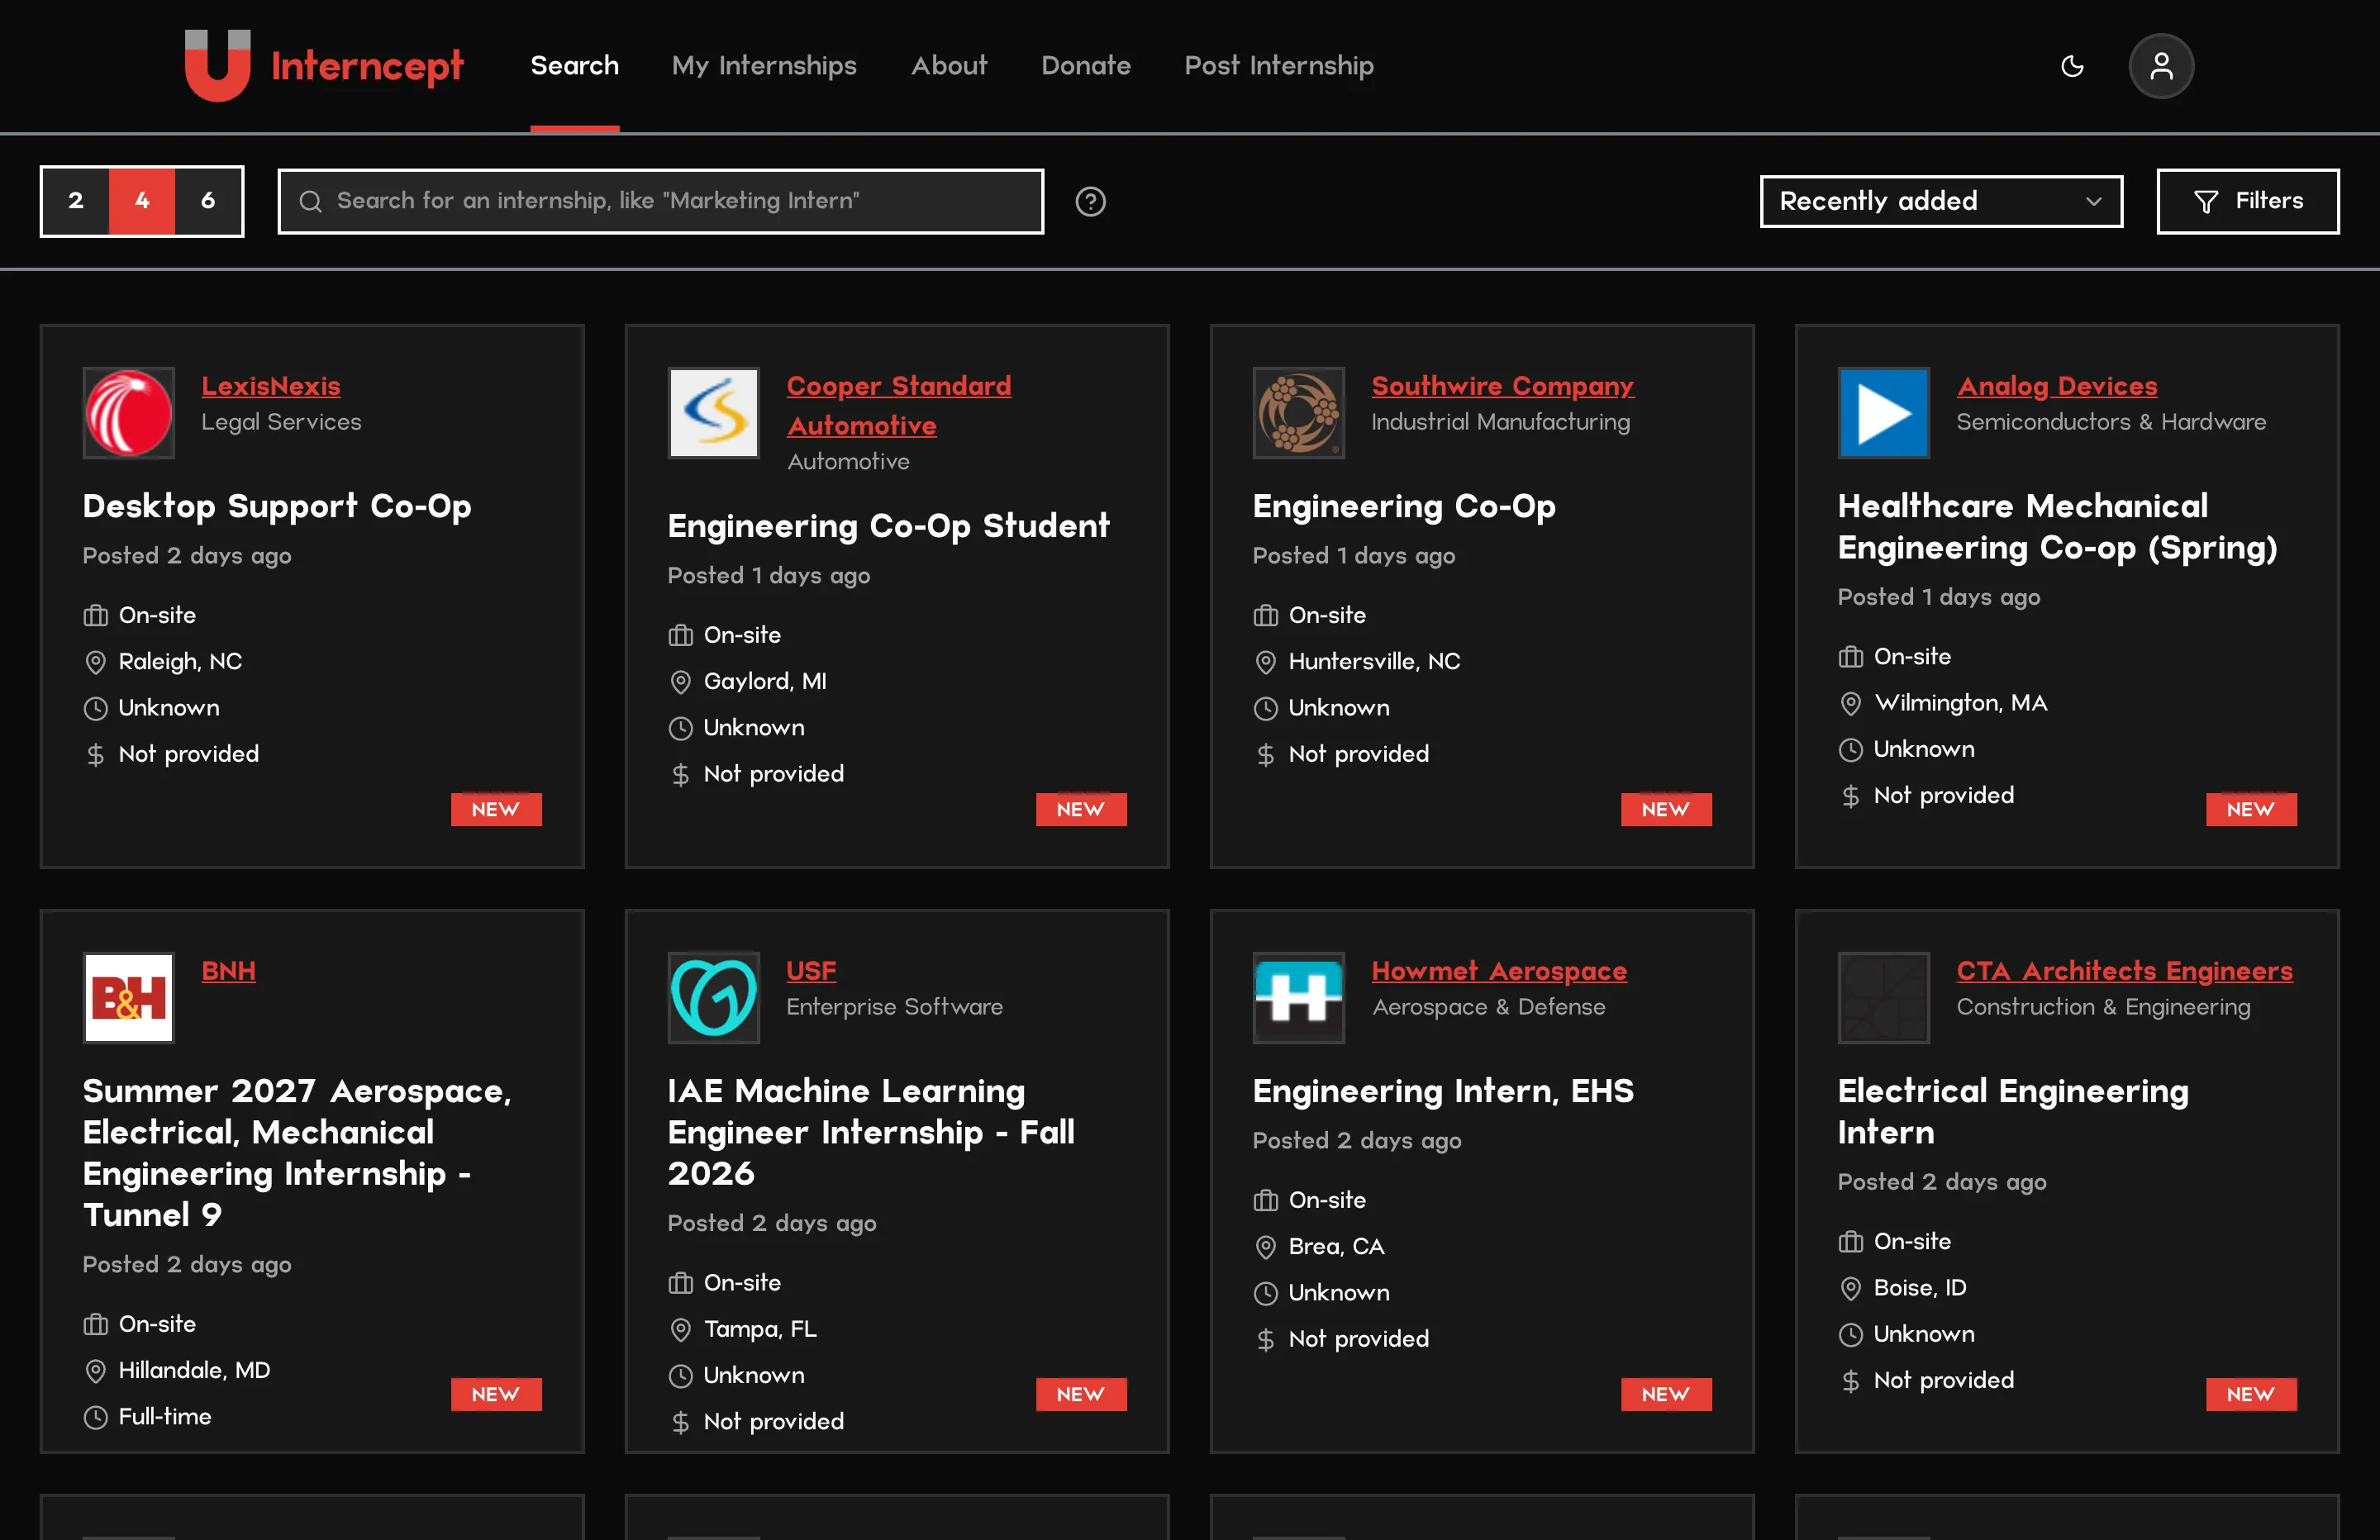The width and height of the screenshot is (2380, 1540).
Task: Open IAE Machine Learning Engineer Internship listing
Action: (x=871, y=1132)
